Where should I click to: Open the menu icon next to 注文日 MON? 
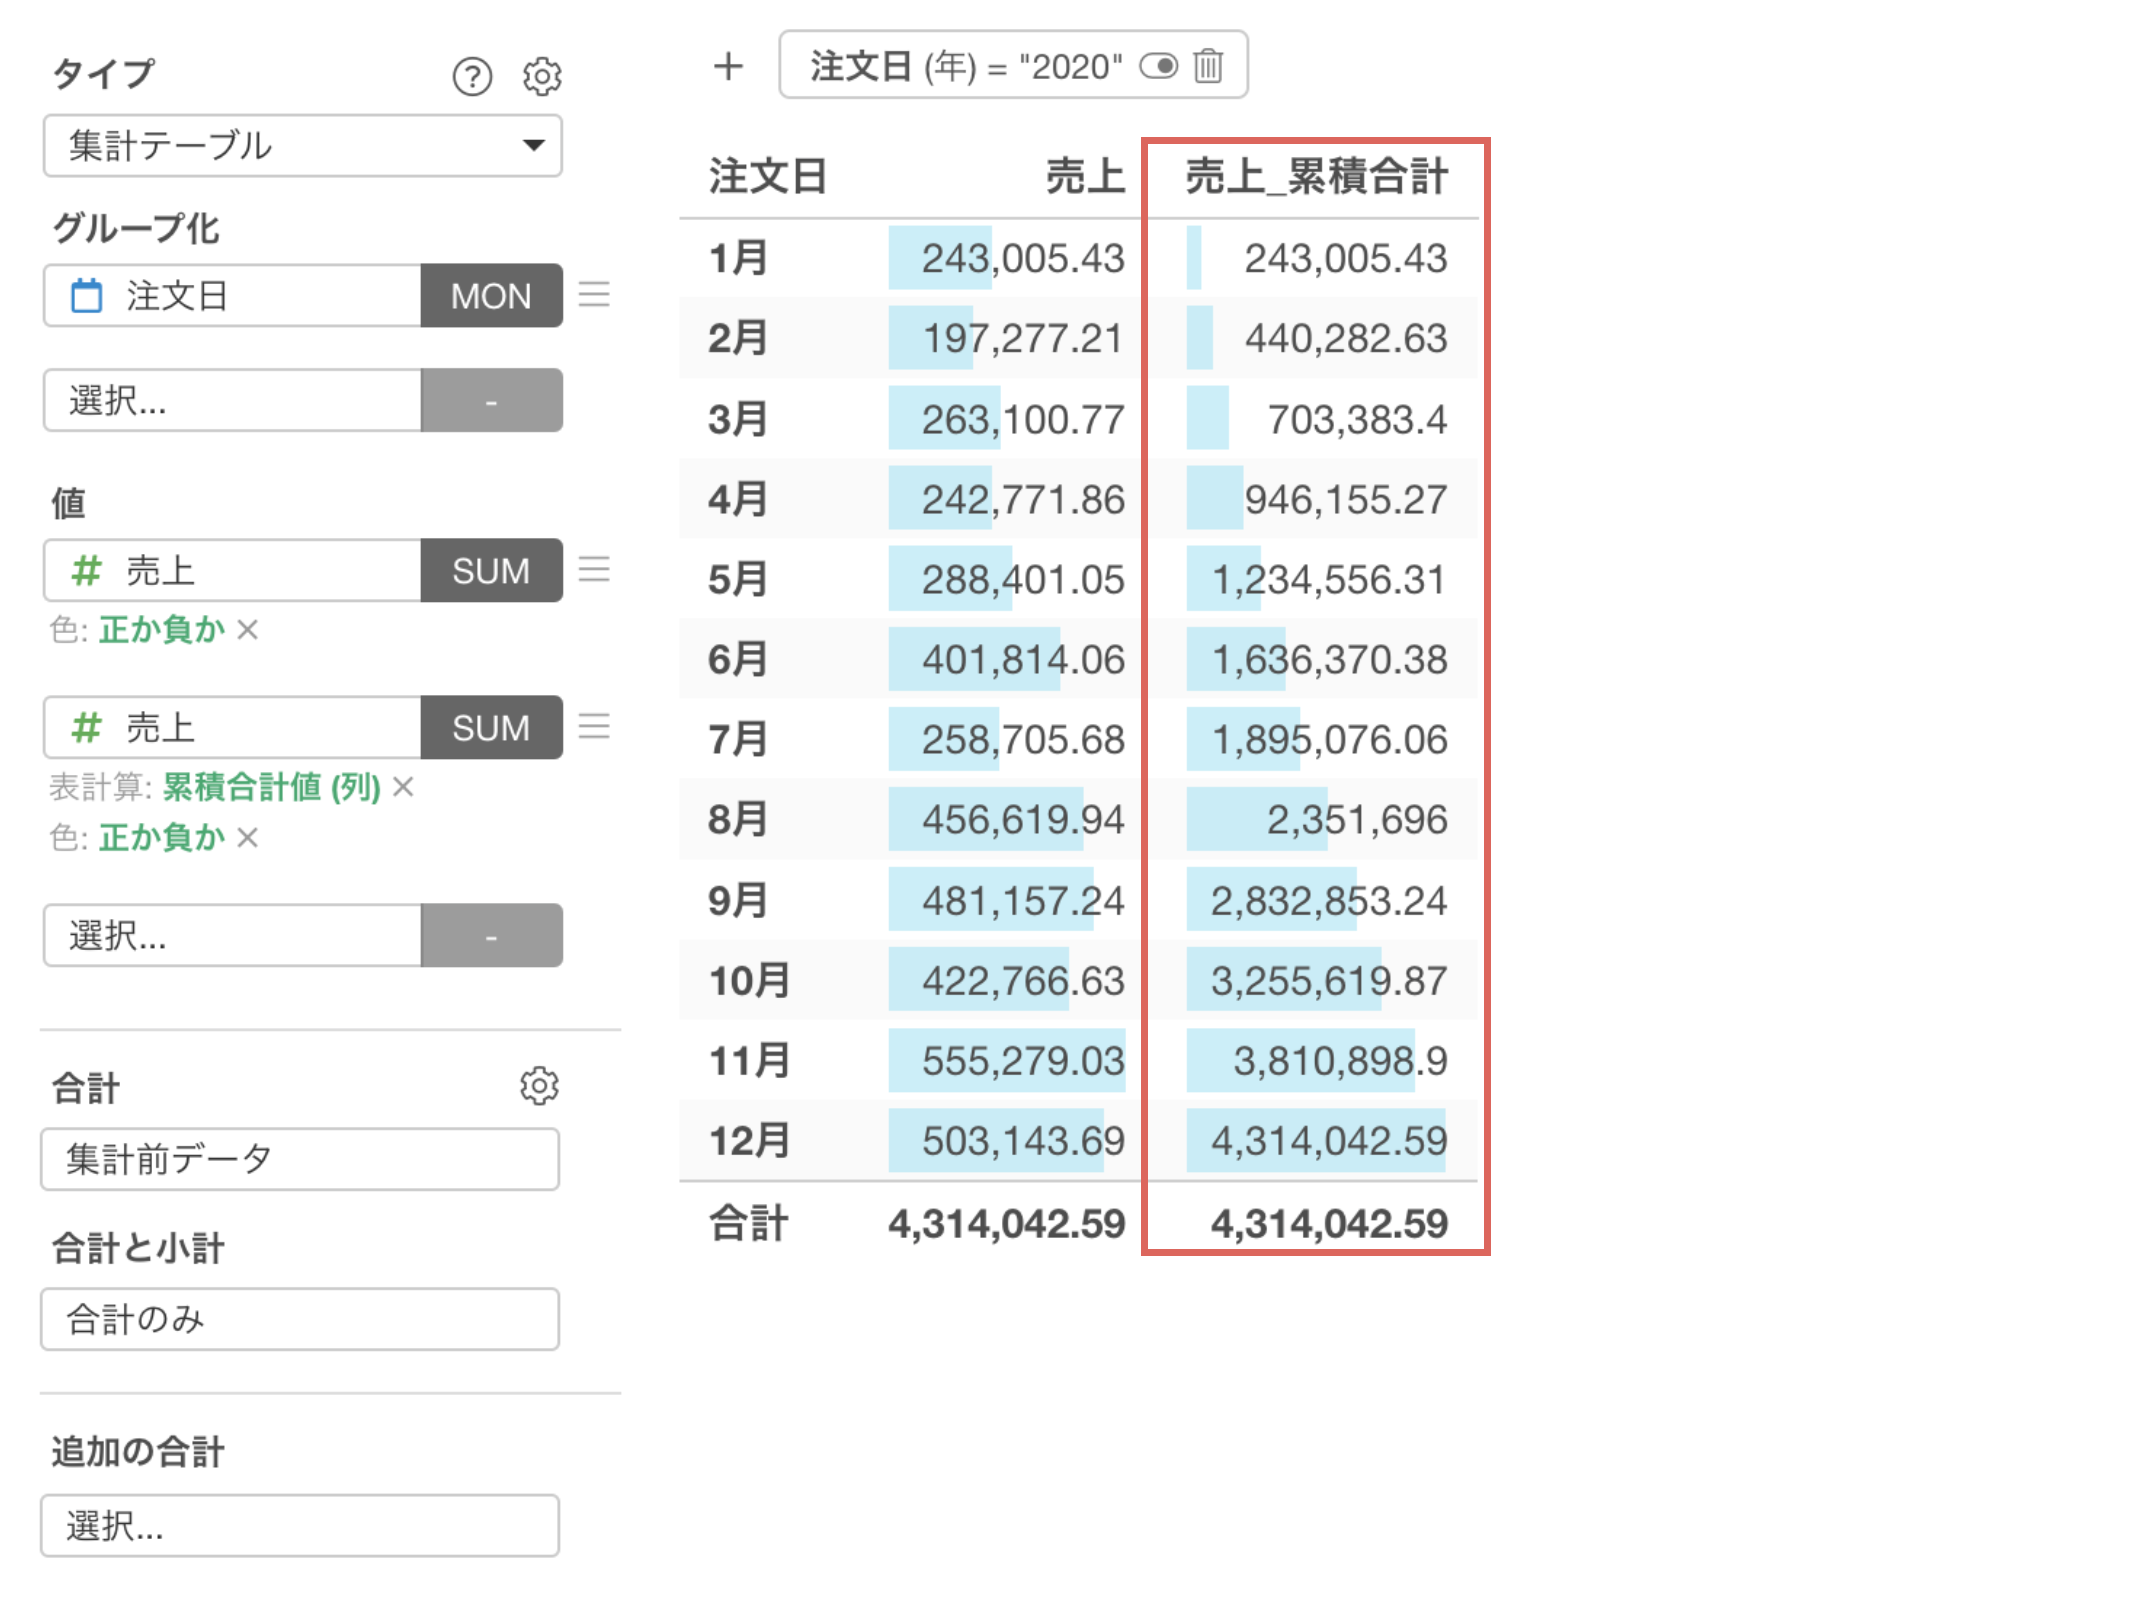[594, 295]
